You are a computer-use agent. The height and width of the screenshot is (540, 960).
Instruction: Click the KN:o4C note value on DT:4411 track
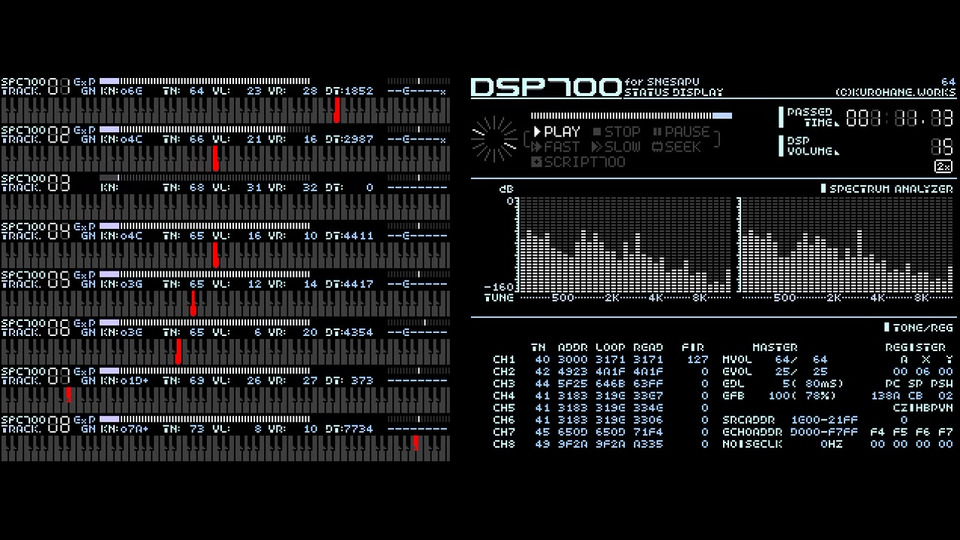coord(121,236)
